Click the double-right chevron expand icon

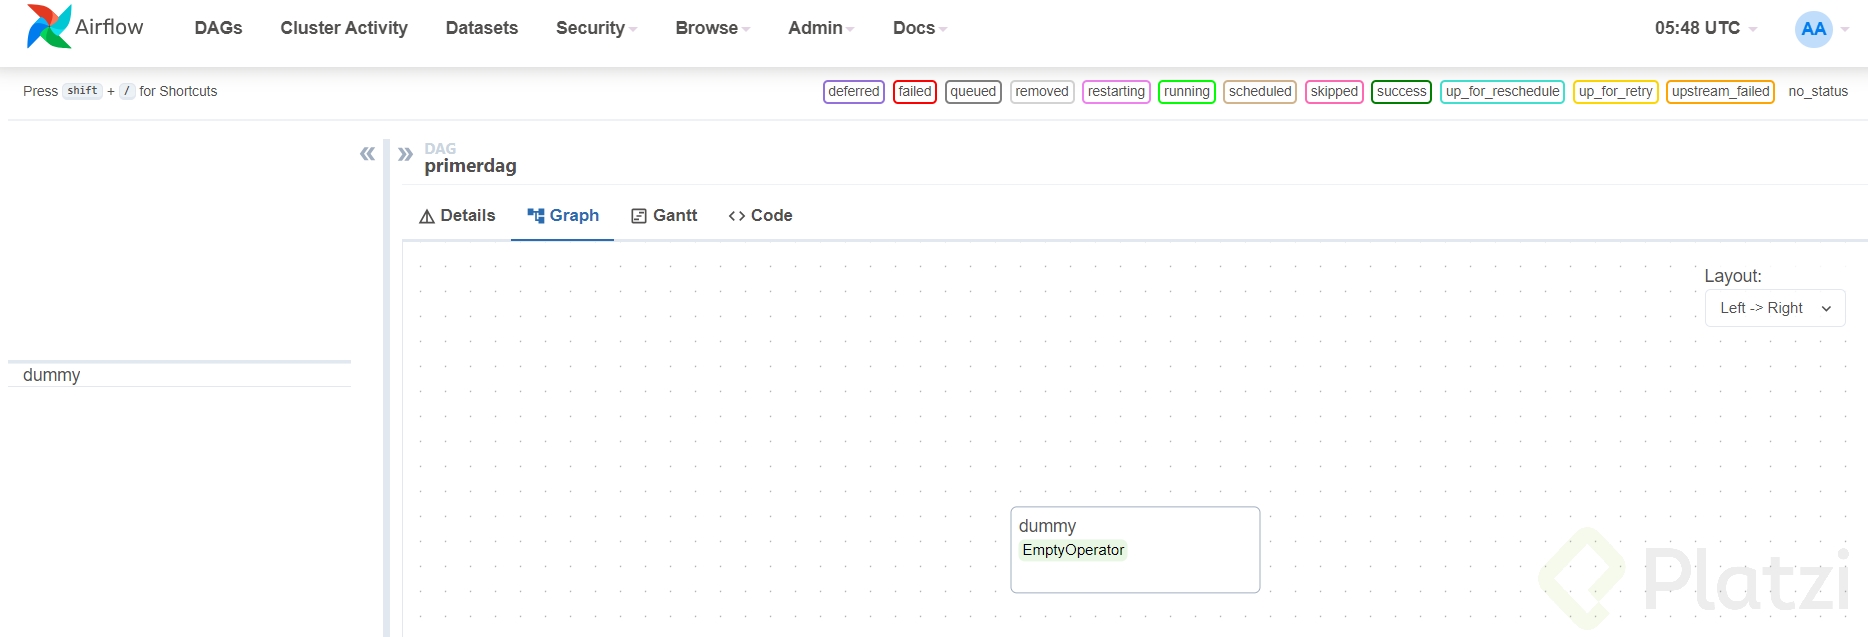[405, 154]
